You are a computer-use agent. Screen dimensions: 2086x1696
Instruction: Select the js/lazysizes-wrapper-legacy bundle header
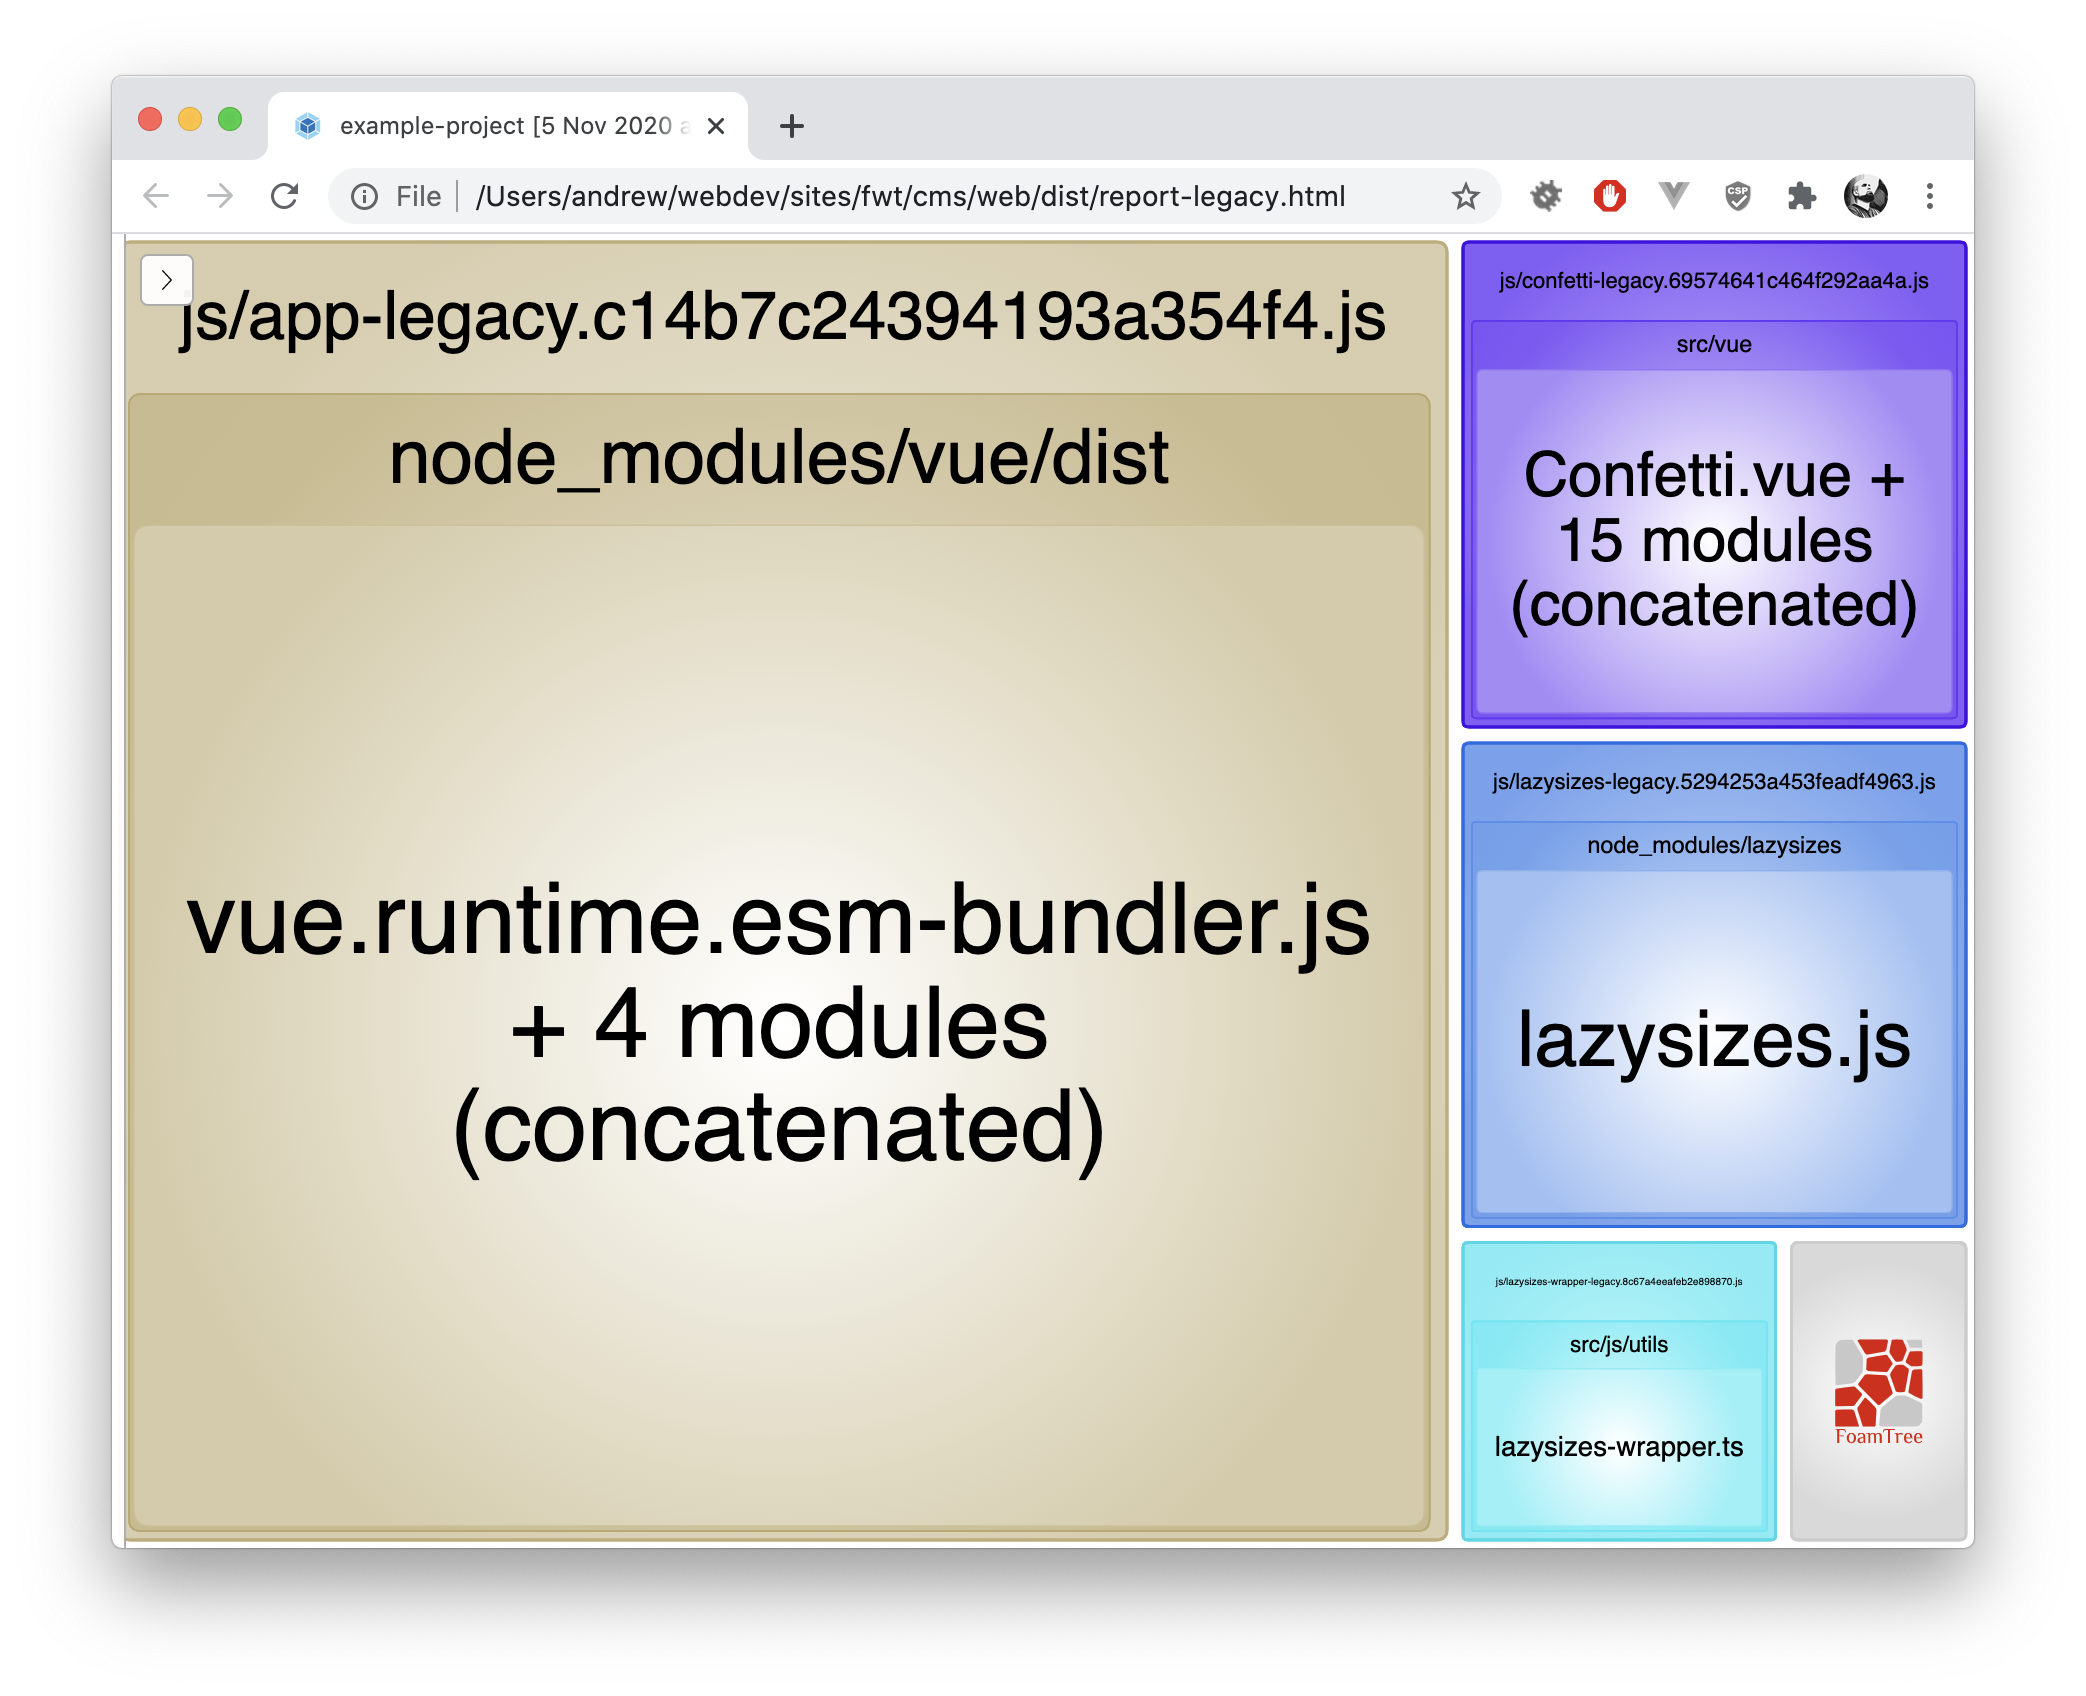click(x=1619, y=1282)
